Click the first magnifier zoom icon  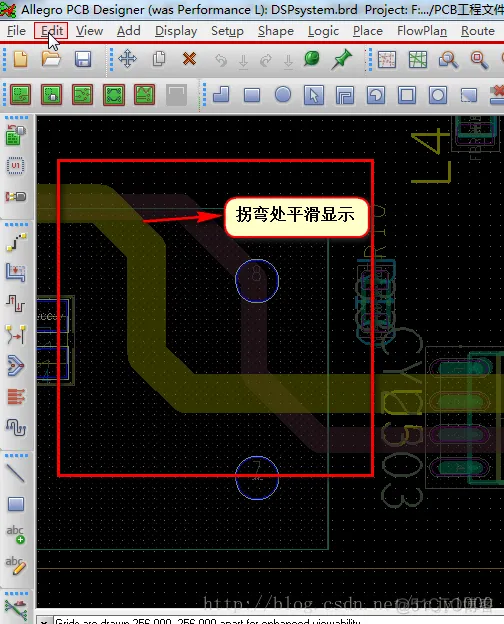click(448, 60)
